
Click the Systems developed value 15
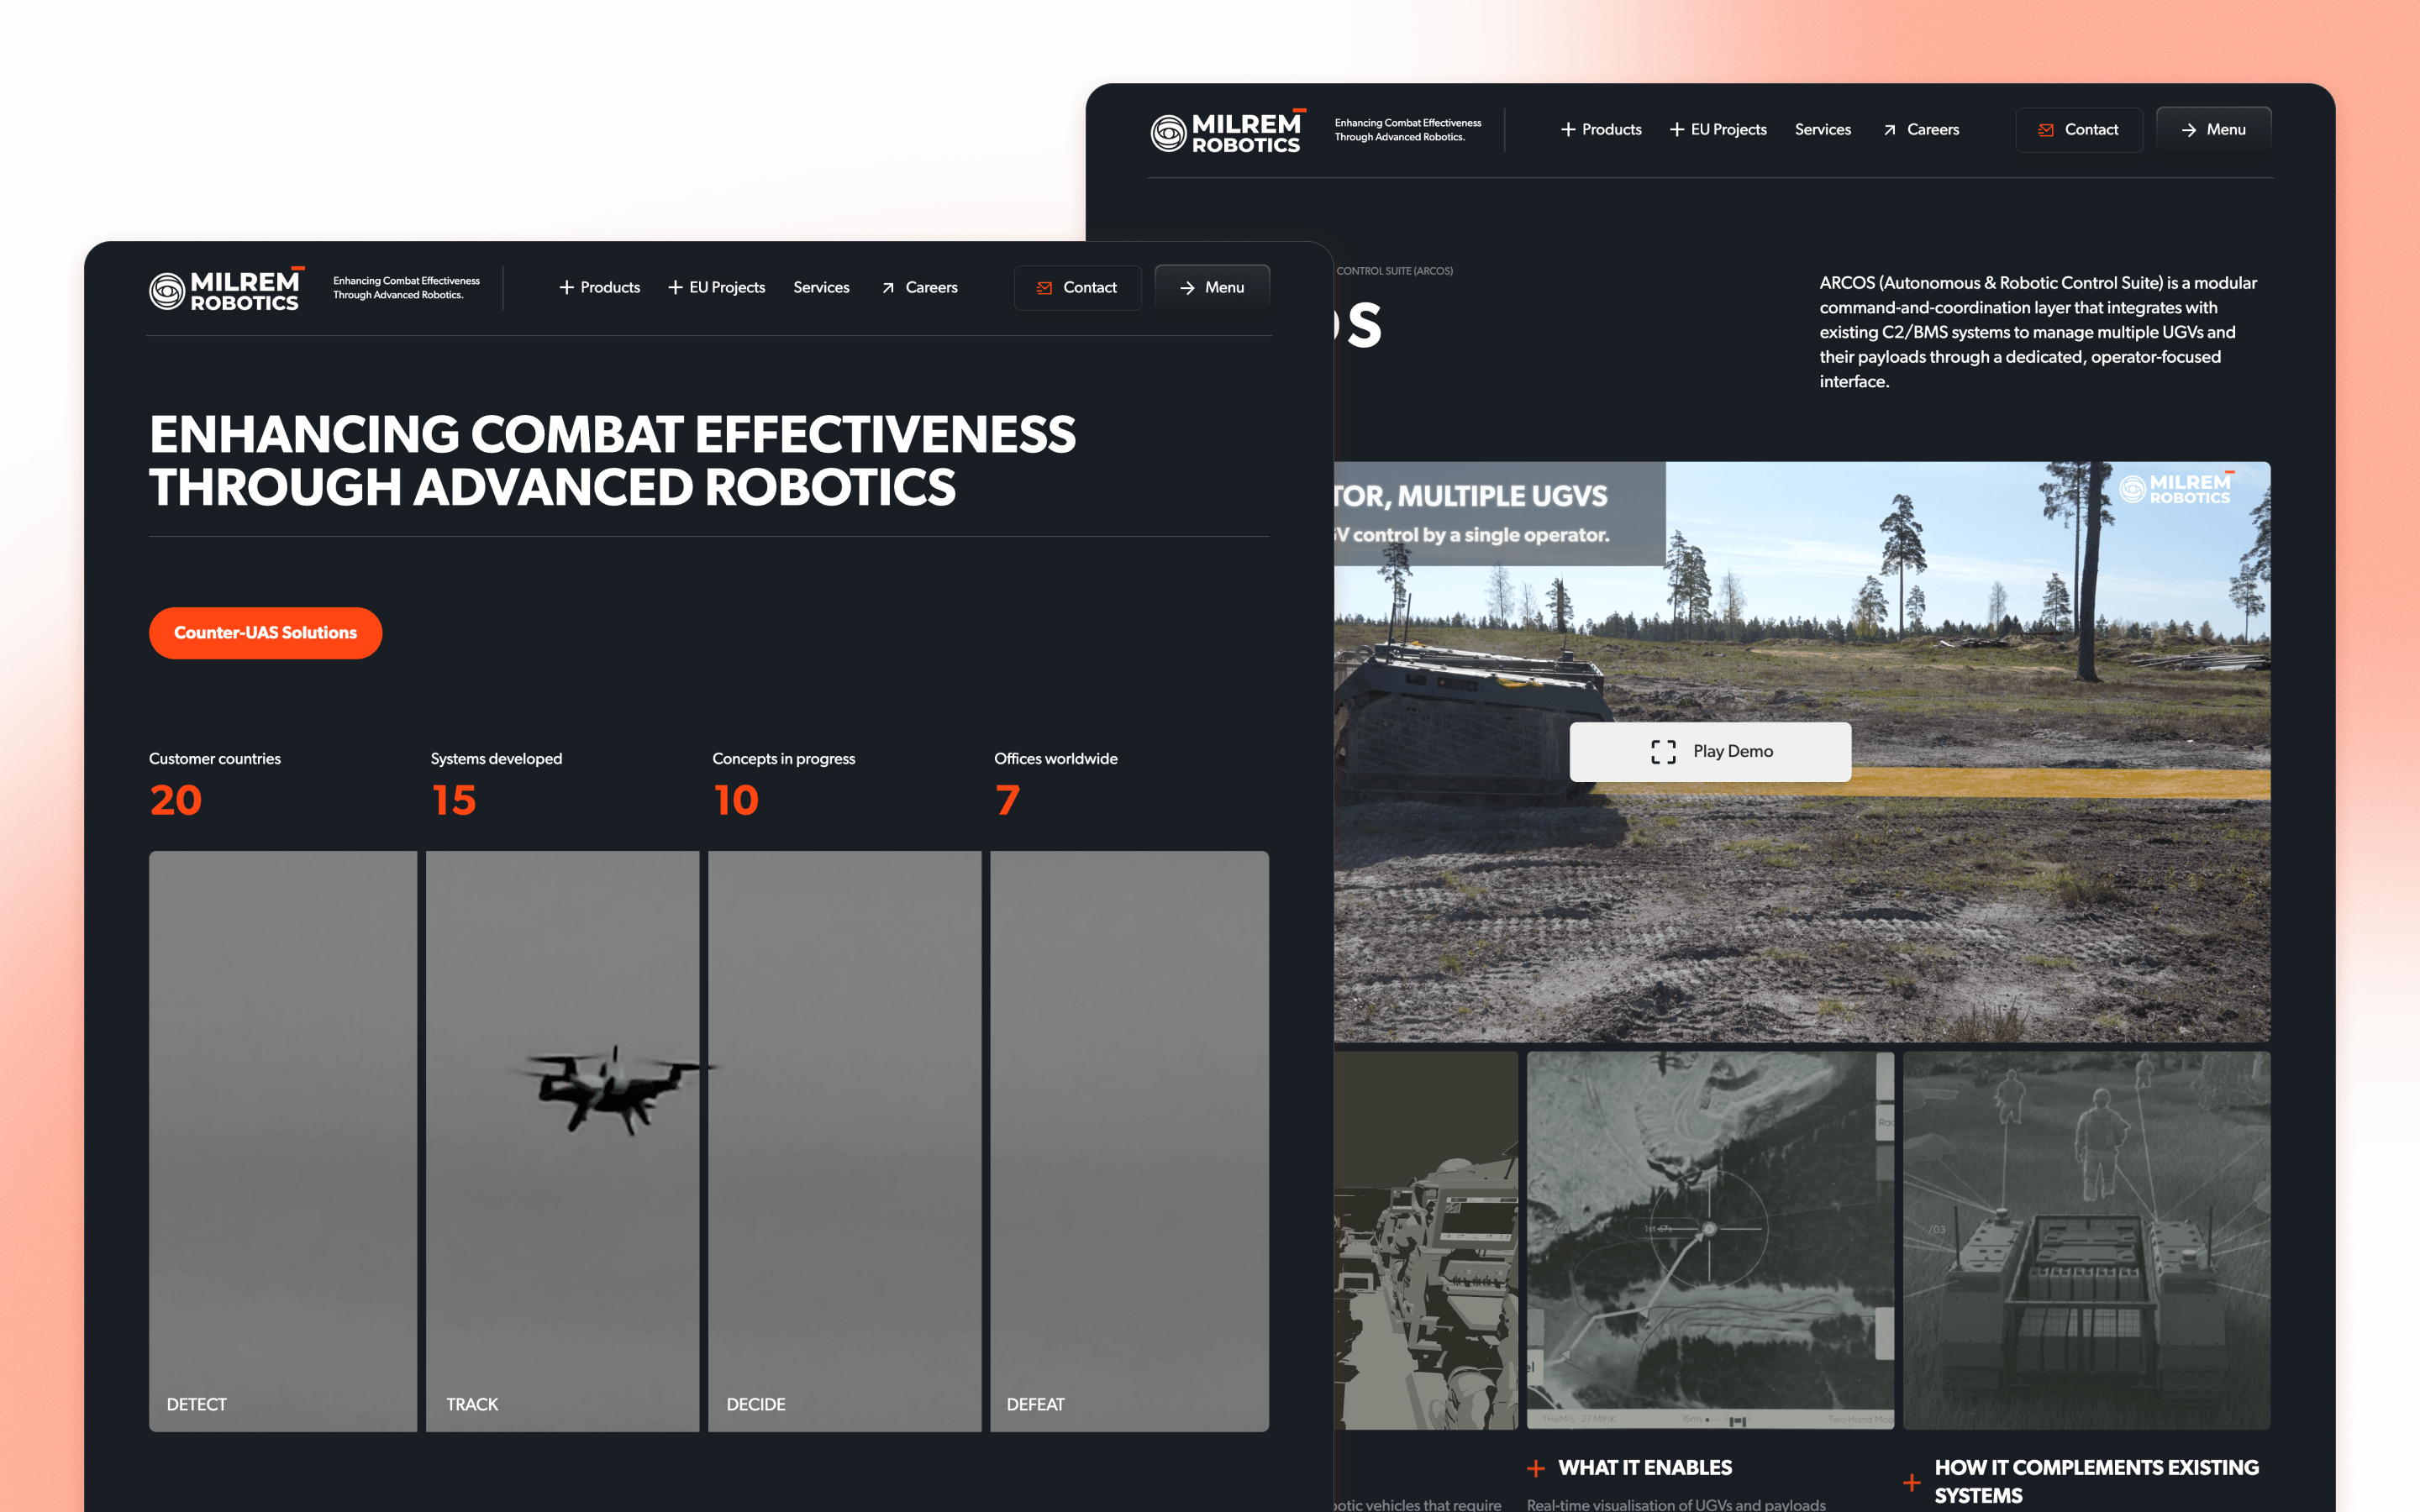454,801
